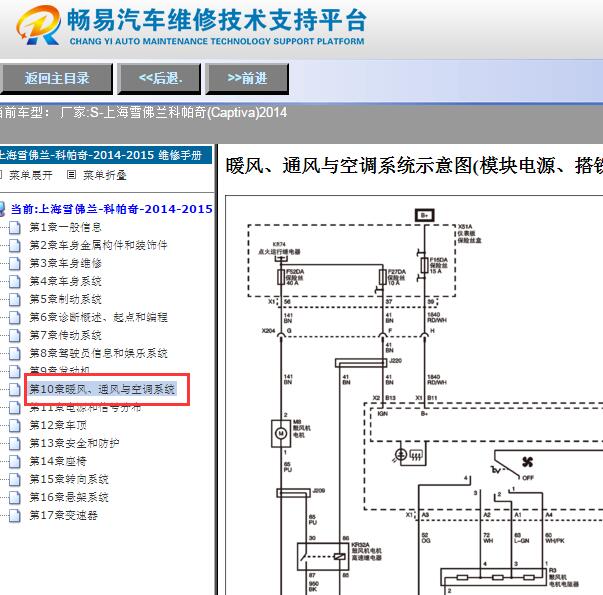The width and height of the screenshot is (603, 595).
Task: Click page icon beside 第5章制动系统
Action: pyautogui.click(x=15, y=299)
